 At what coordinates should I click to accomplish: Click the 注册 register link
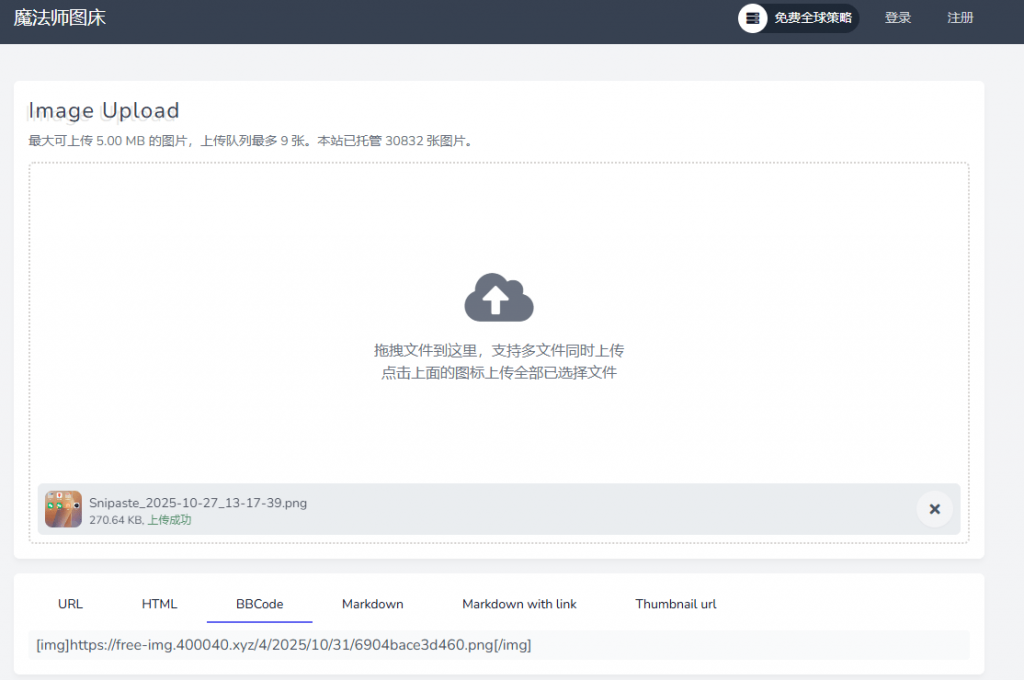960,18
